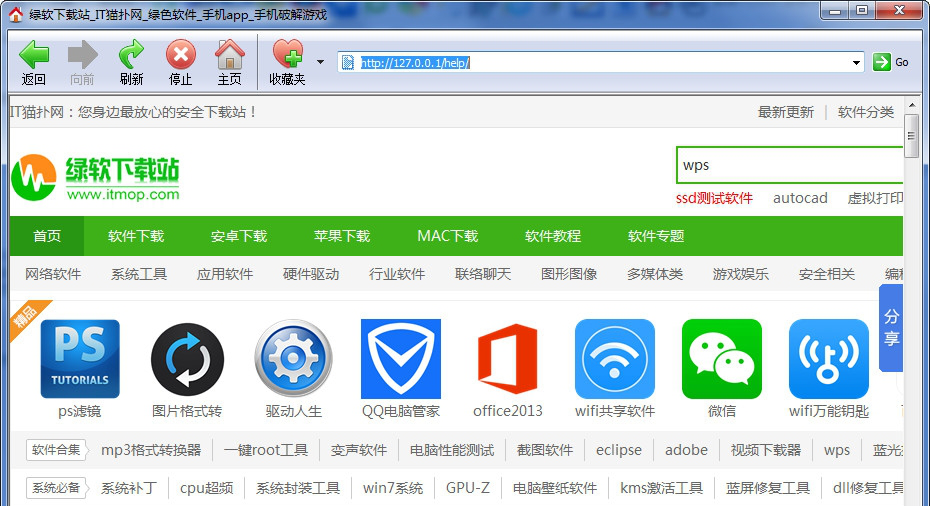This screenshot has width=930, height=526.
Task: Select the 安卓下载 navigation tab
Action: 239,236
